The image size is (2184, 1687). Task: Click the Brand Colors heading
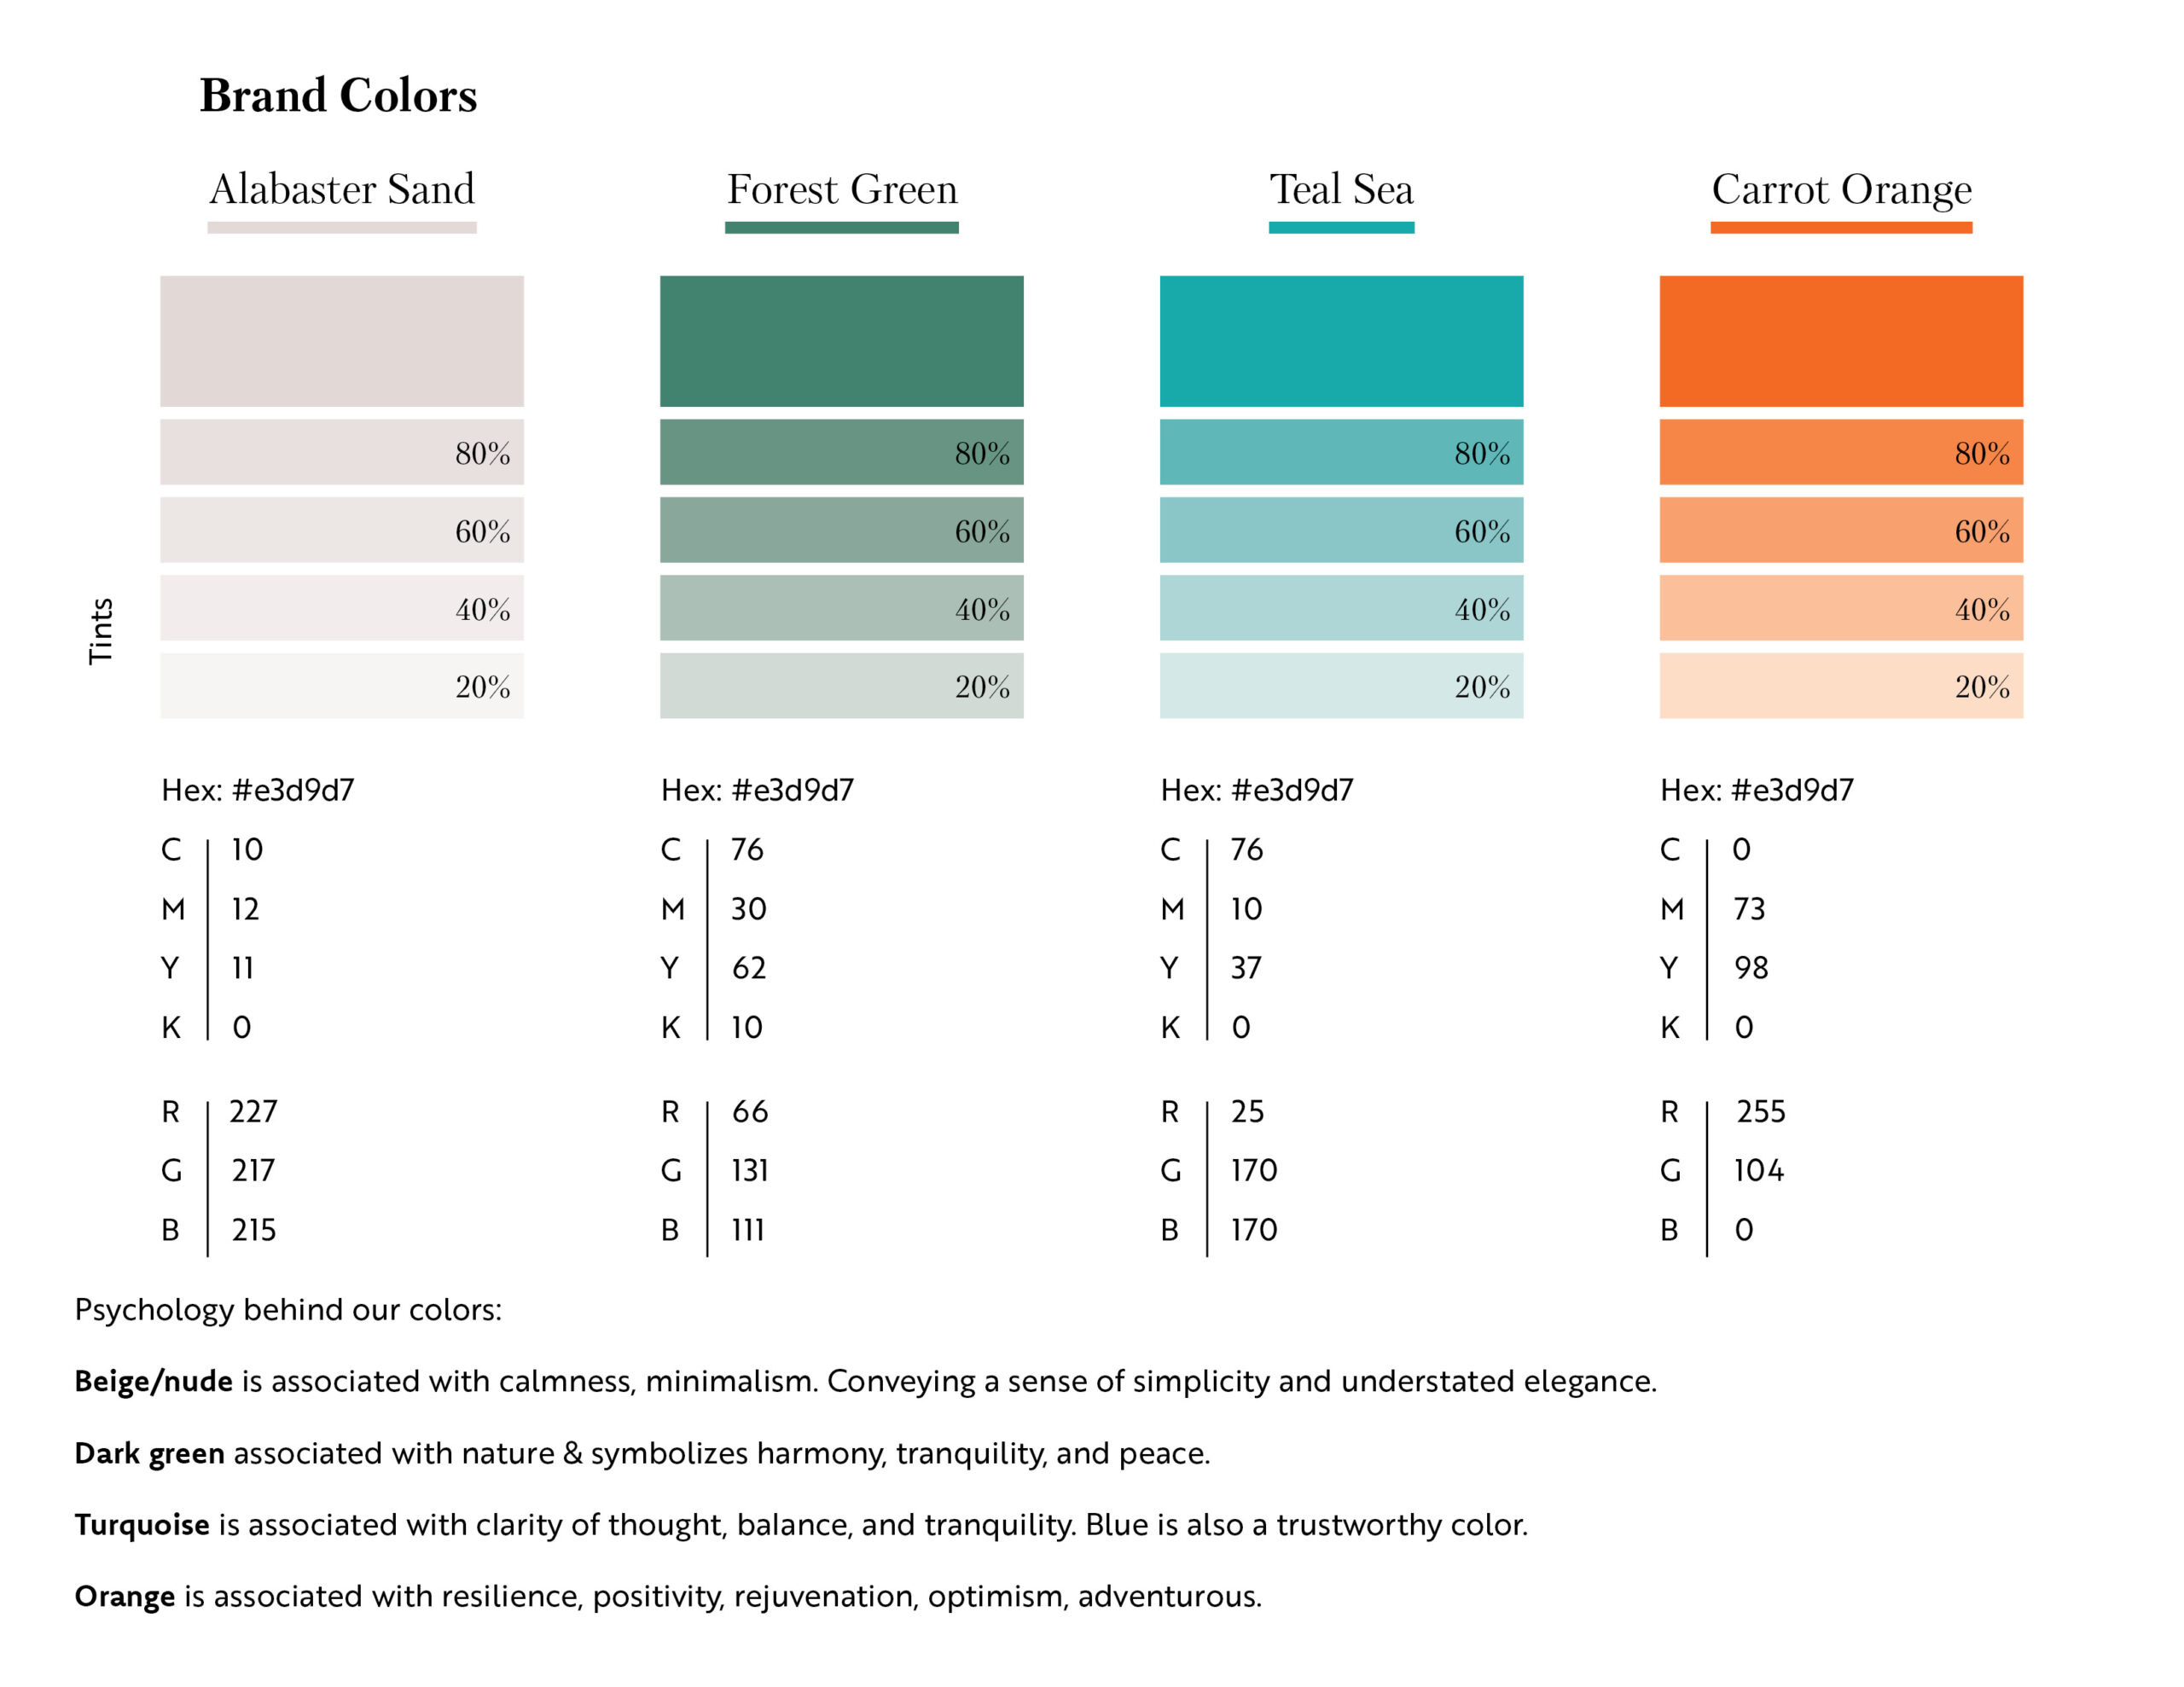pos(338,96)
